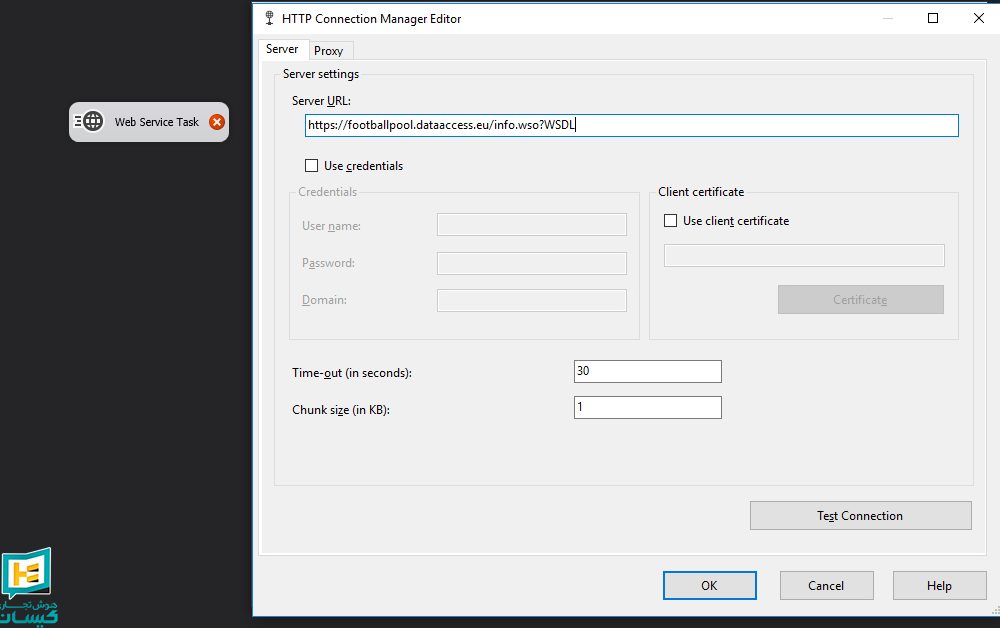Click into the Server URL field

[x=631, y=125]
